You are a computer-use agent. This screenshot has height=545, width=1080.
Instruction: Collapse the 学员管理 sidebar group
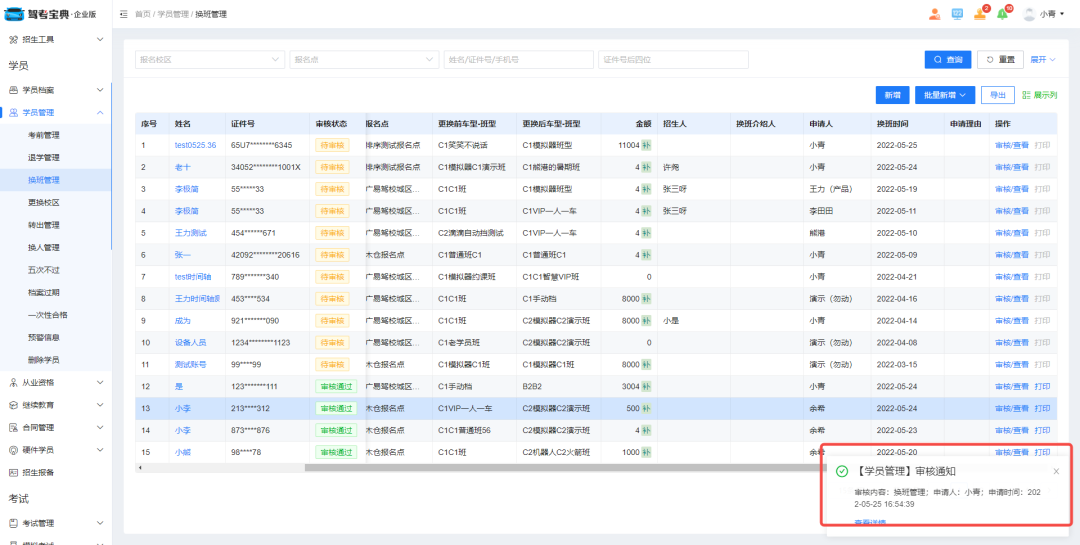pos(100,112)
